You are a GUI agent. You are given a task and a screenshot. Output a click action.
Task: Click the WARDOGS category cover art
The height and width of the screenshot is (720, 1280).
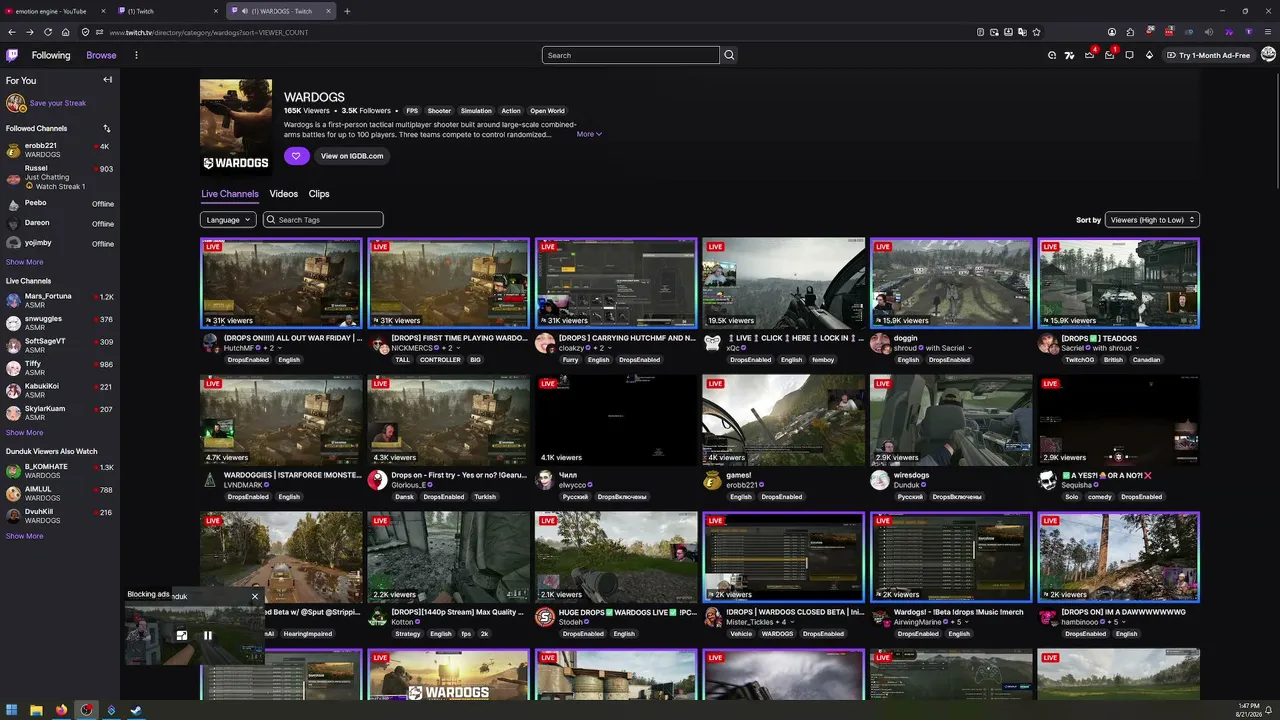click(x=236, y=128)
